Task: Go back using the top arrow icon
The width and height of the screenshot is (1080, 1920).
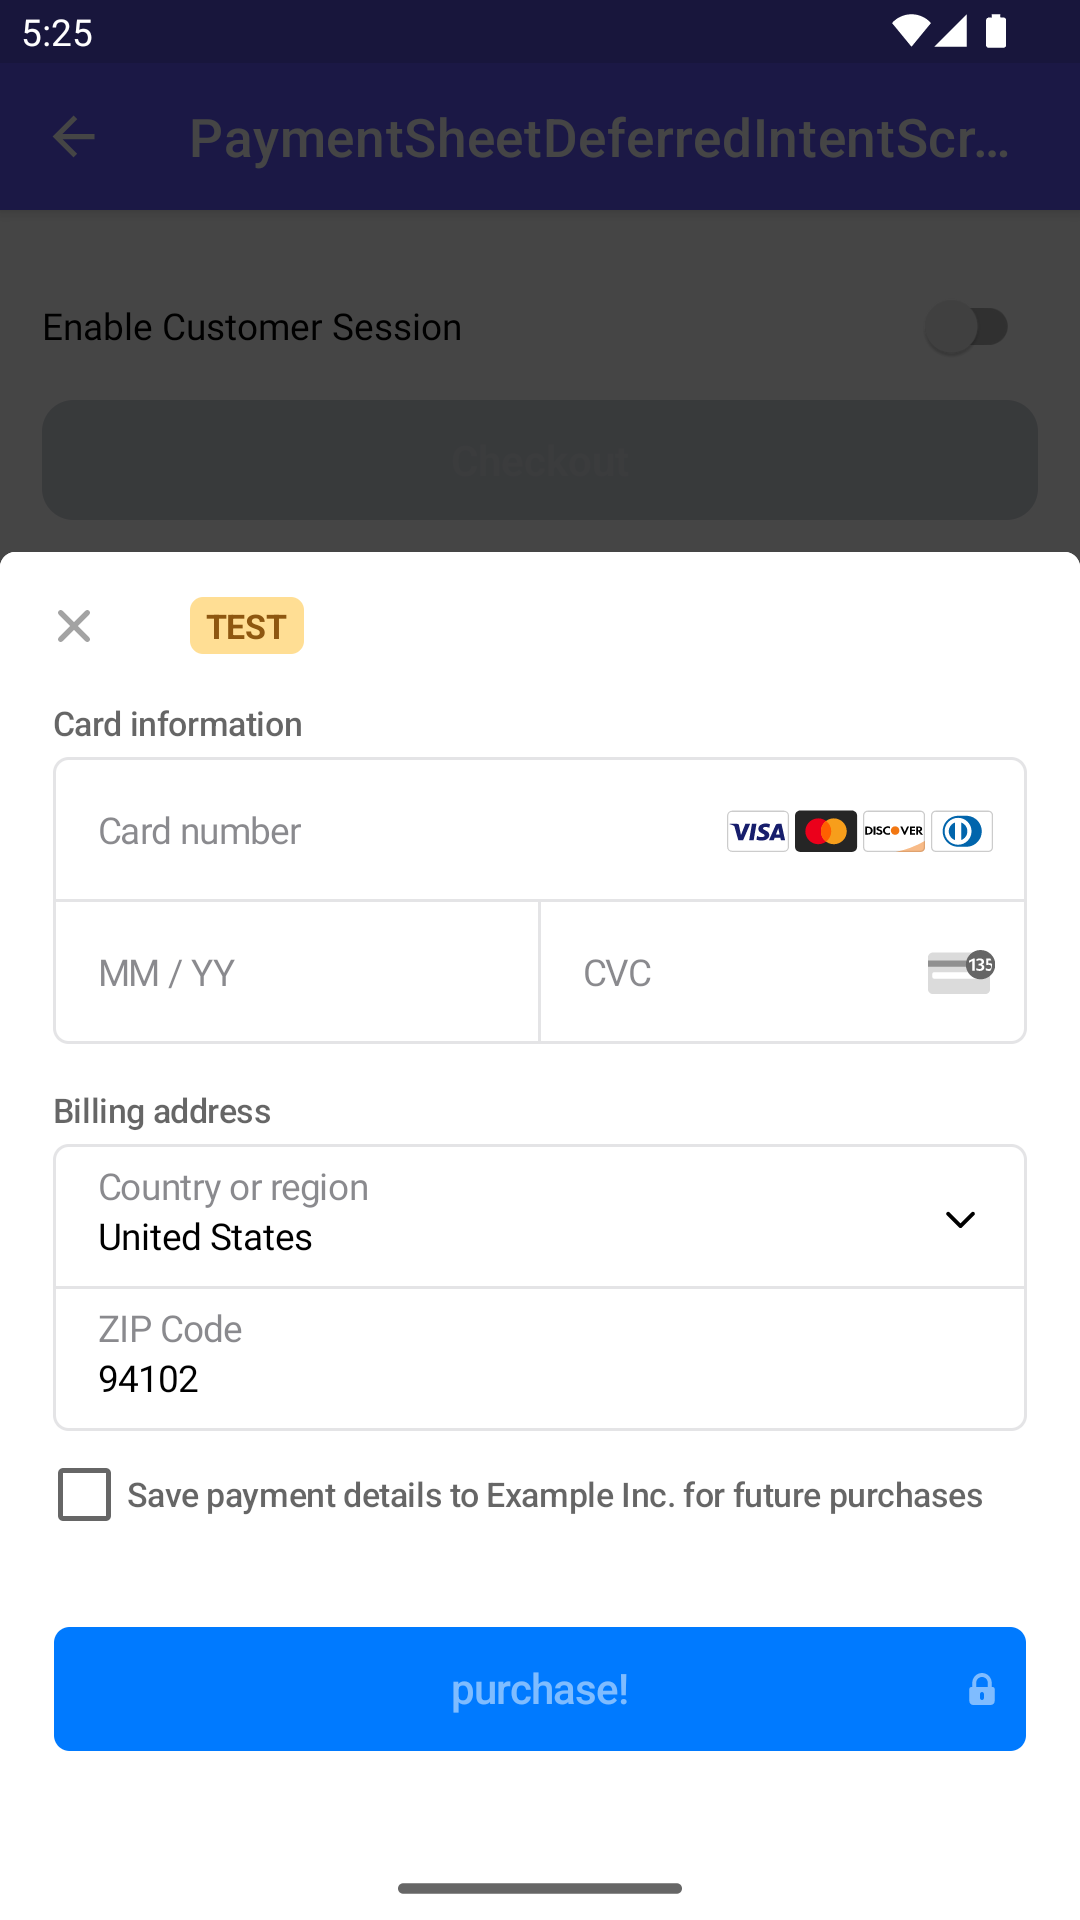Action: tap(74, 137)
